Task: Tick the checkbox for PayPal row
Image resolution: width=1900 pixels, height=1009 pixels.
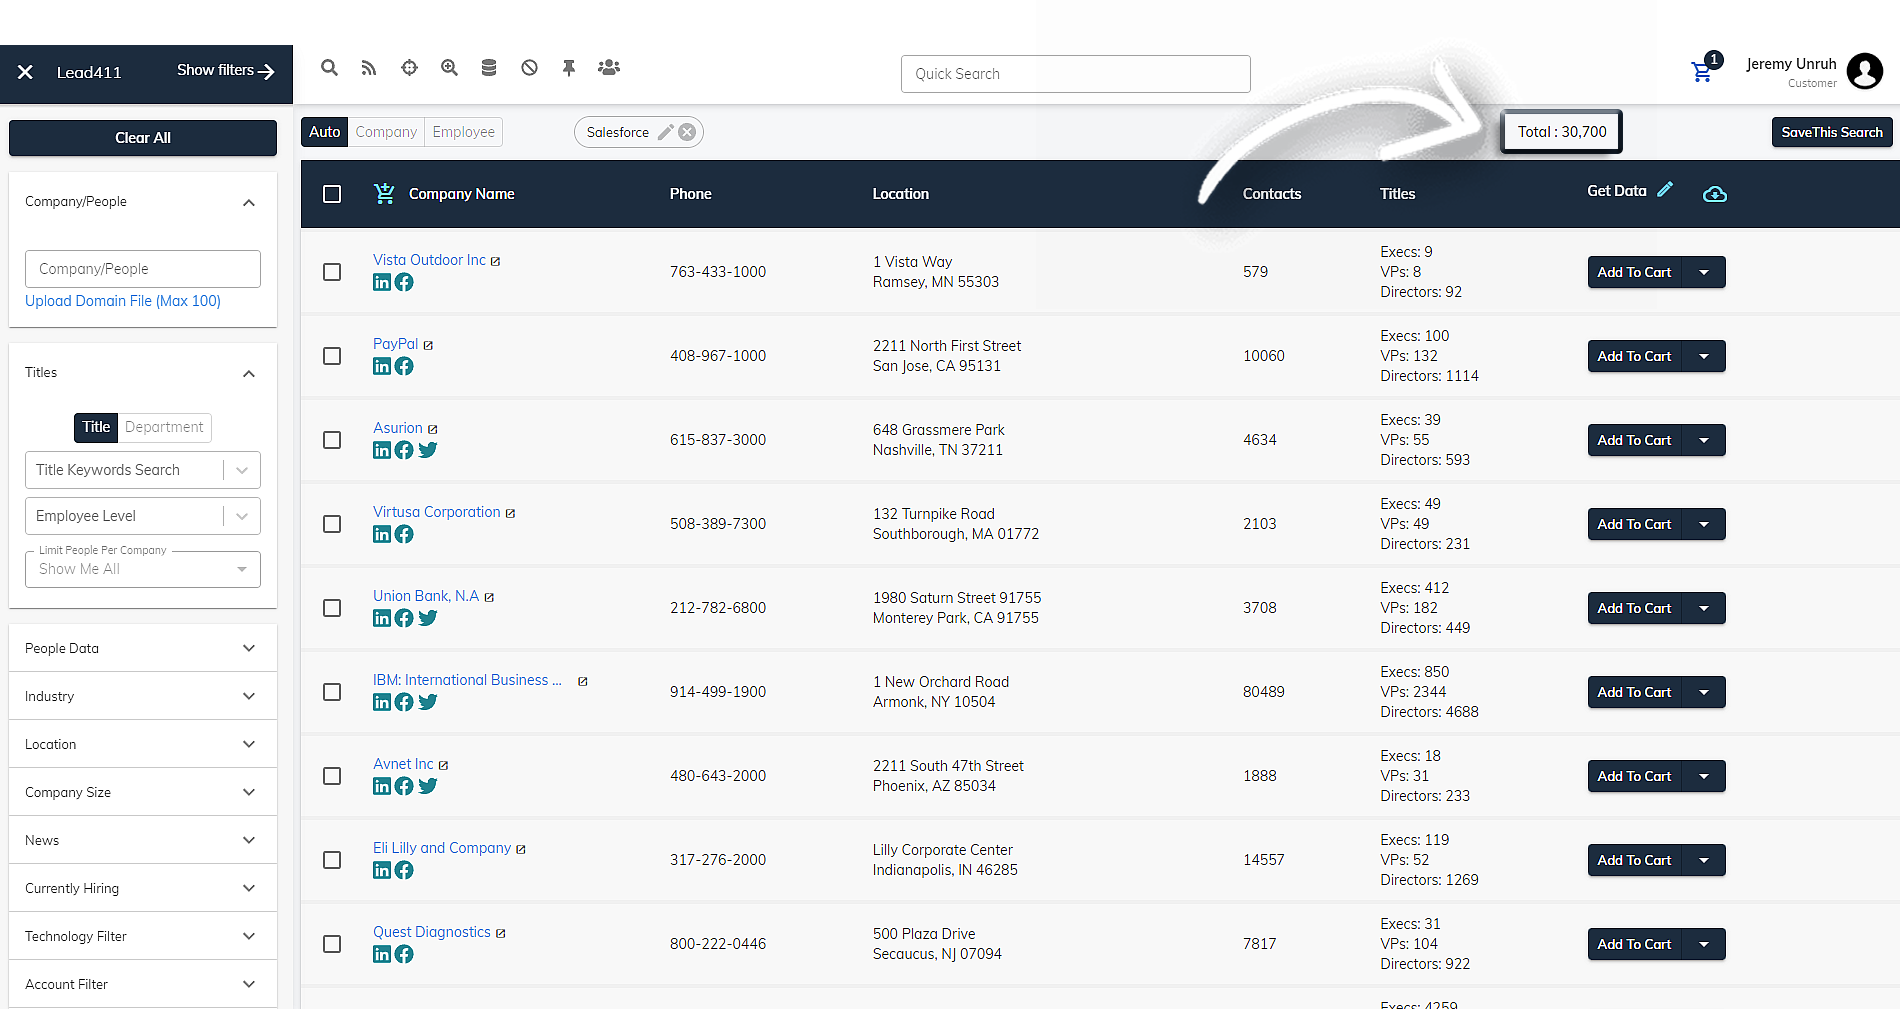Action: pos(332,356)
